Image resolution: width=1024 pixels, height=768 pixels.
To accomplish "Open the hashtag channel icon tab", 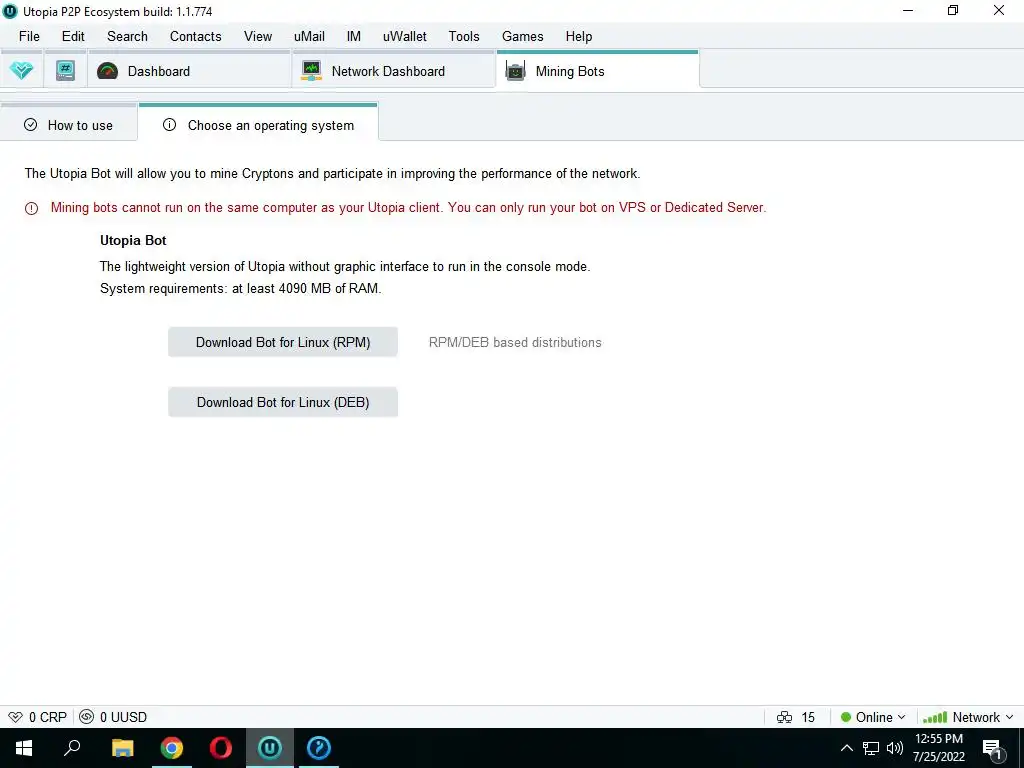I will (x=65, y=70).
